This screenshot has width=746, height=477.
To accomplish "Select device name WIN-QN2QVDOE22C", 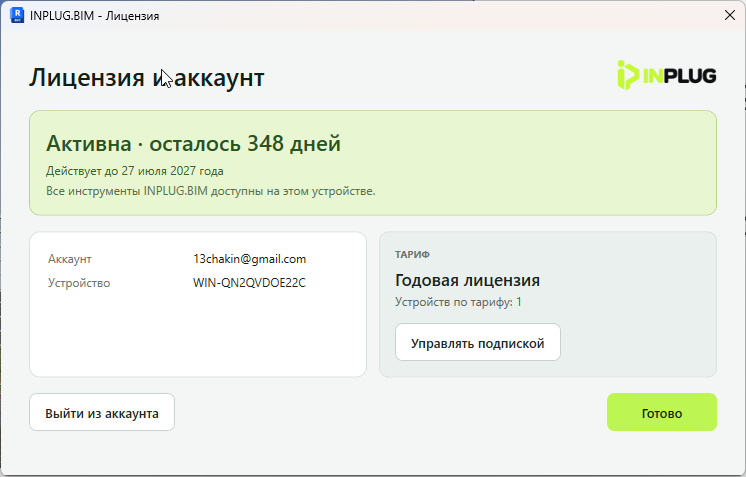I will click(249, 283).
